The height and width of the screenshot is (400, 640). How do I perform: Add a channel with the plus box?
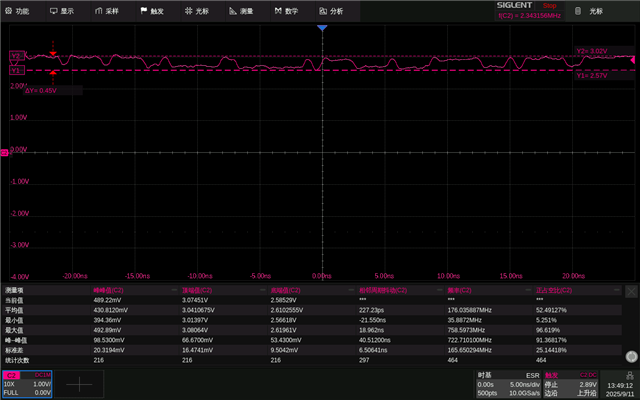[79, 384]
